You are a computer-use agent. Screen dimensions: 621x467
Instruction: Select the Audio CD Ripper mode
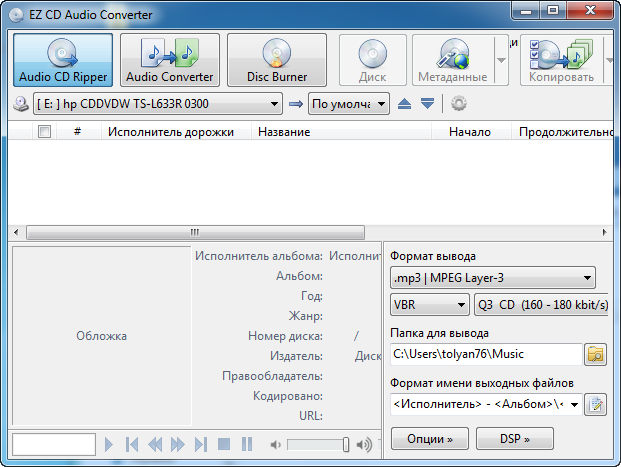coord(62,60)
